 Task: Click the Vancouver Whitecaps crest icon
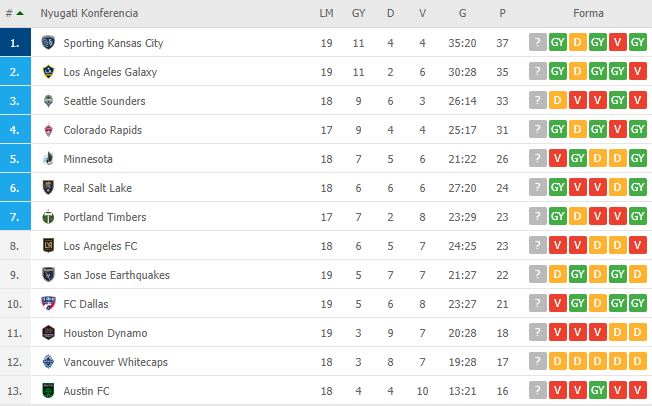pos(48,362)
